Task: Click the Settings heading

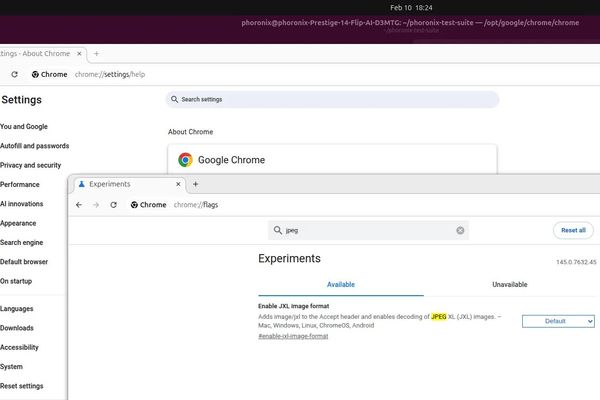Action: click(x=21, y=100)
